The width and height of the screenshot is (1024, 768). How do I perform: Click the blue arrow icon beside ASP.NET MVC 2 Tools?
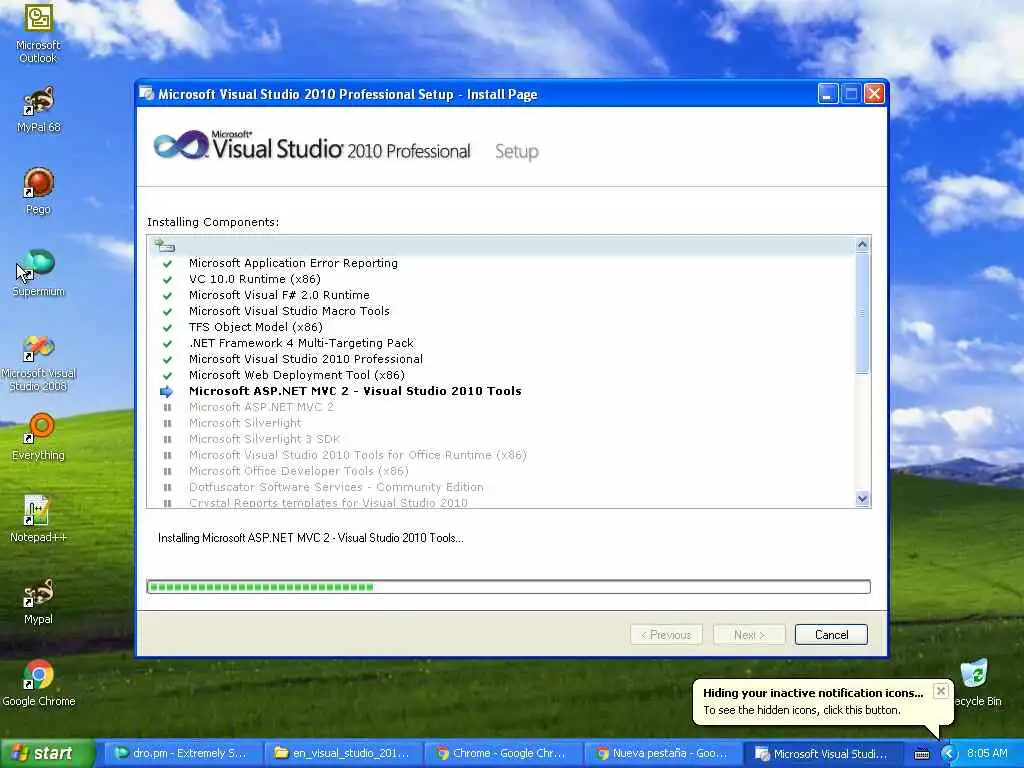coord(167,391)
